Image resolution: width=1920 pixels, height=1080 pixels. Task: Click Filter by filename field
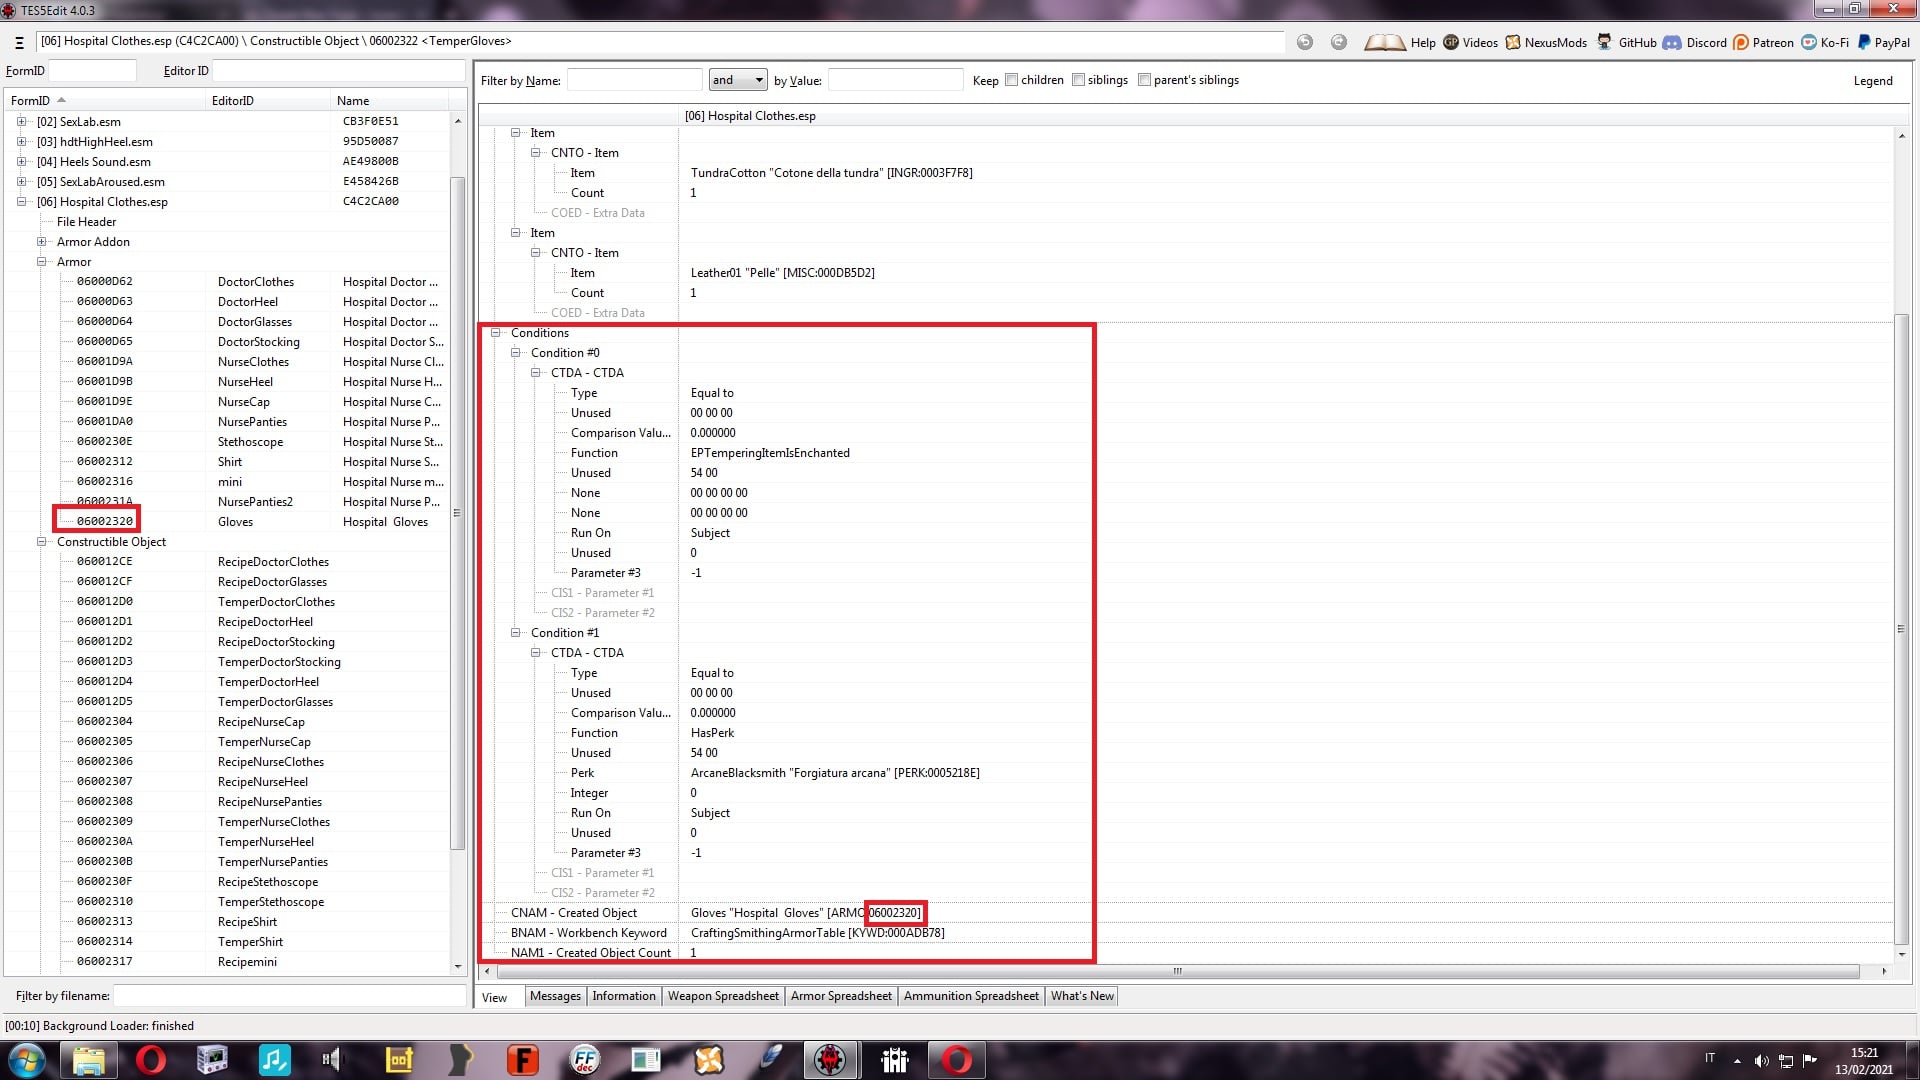pos(288,996)
